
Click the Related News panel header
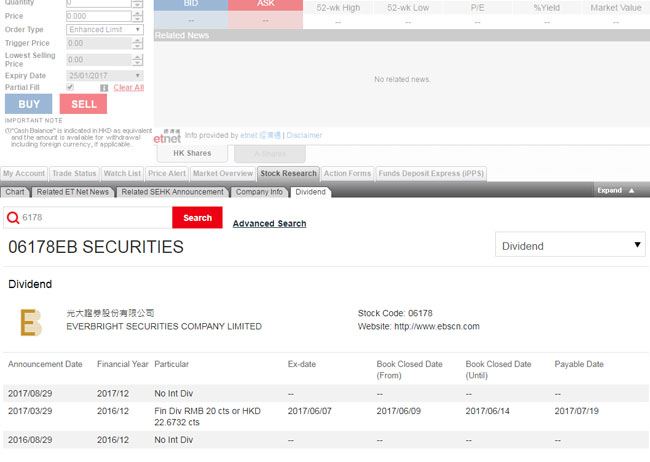[402, 35]
